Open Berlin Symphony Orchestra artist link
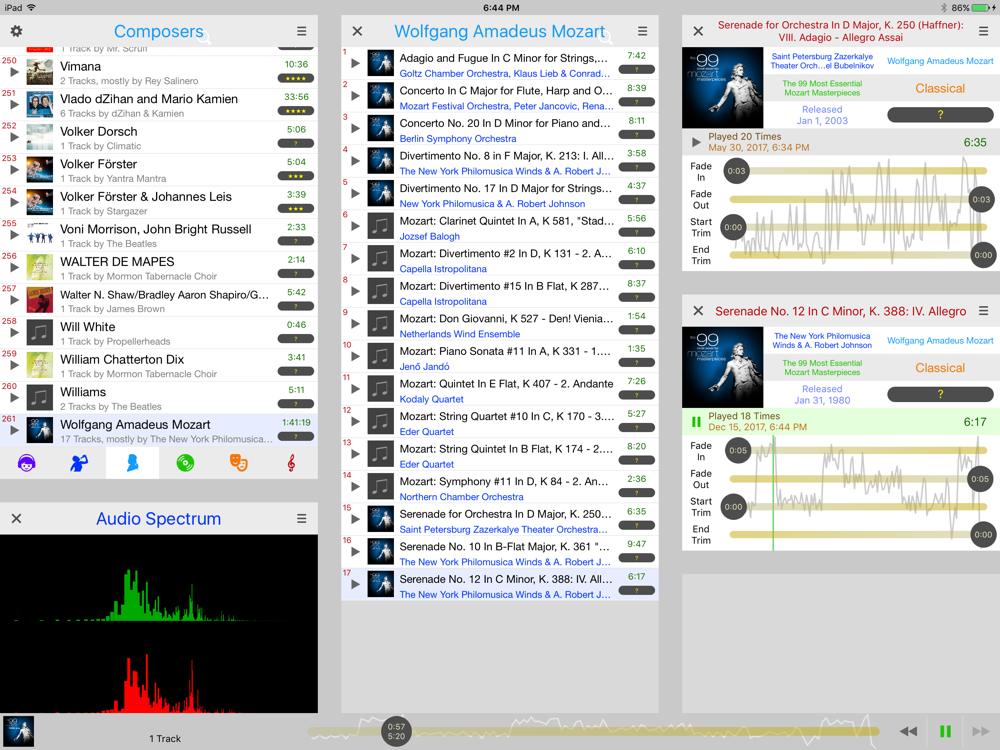The image size is (1000, 750). [x=458, y=138]
